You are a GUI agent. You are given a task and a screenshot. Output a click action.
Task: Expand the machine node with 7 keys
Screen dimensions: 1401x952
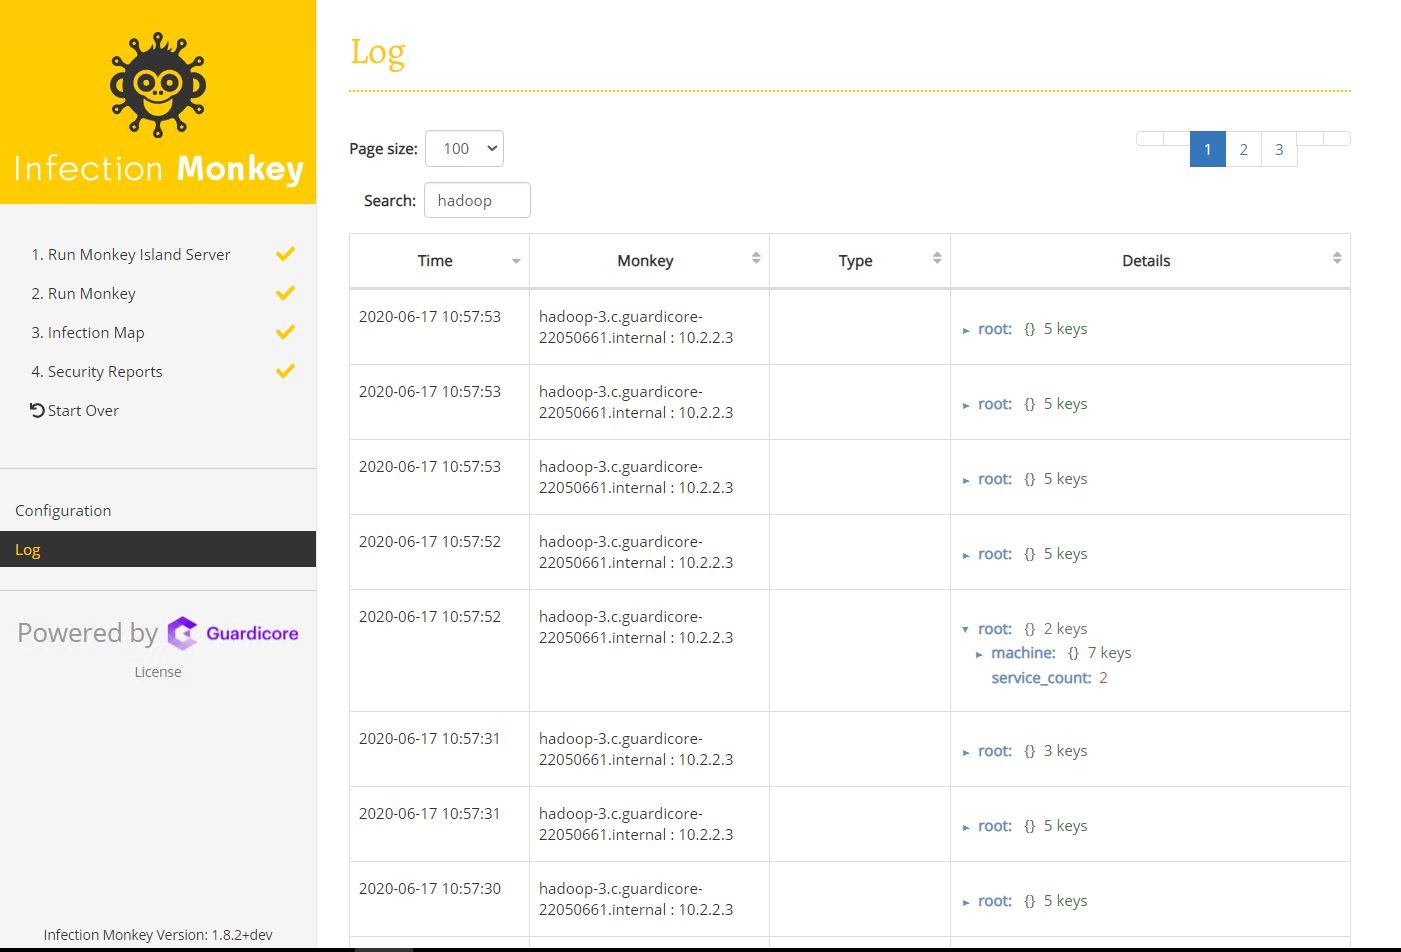tap(981, 652)
